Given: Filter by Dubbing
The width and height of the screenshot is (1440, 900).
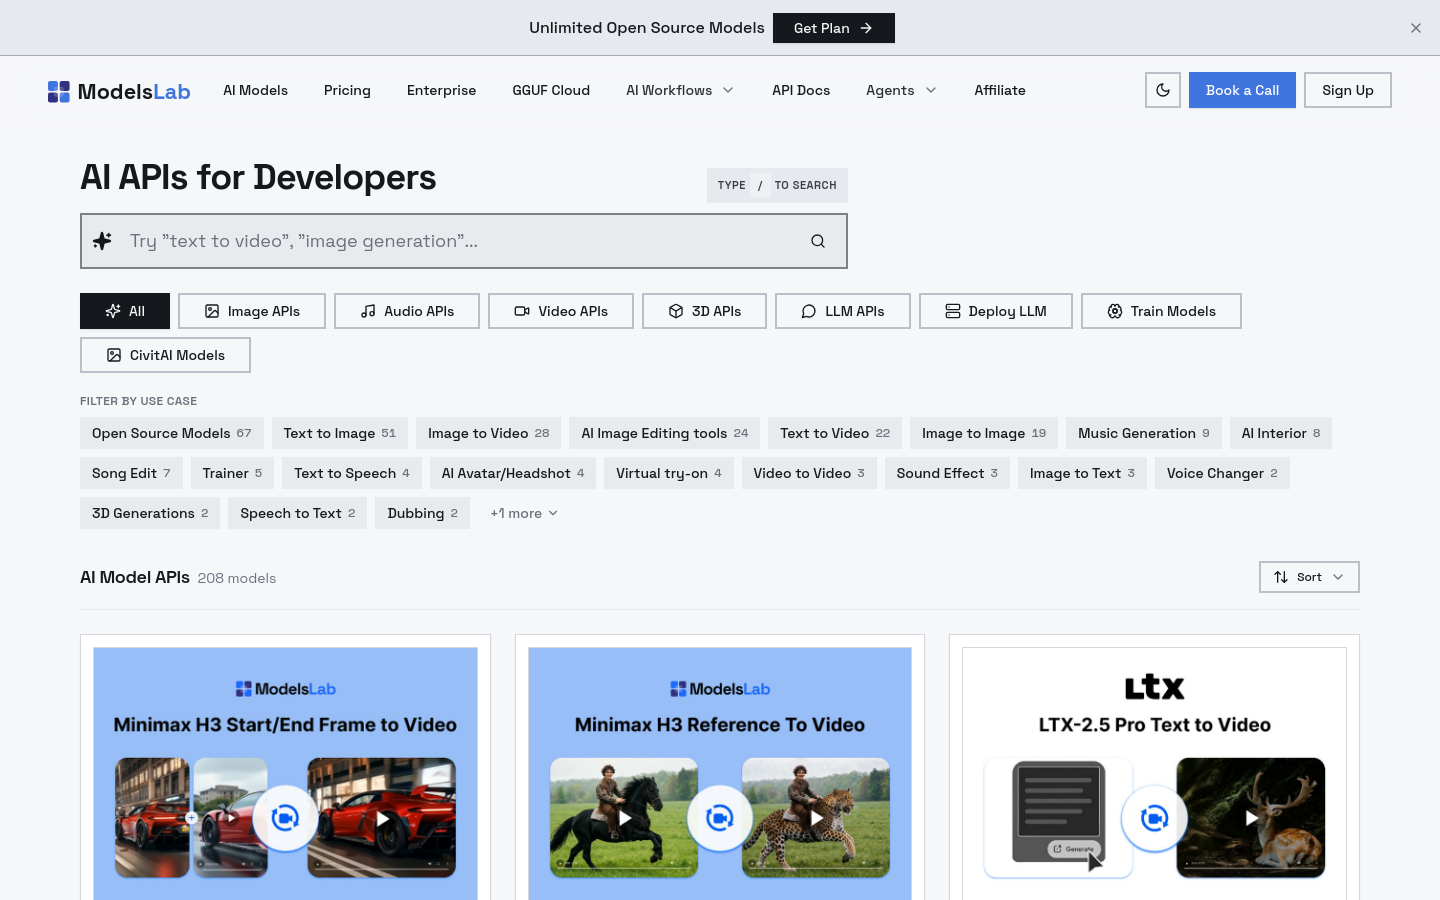Looking at the screenshot, I should 422,513.
